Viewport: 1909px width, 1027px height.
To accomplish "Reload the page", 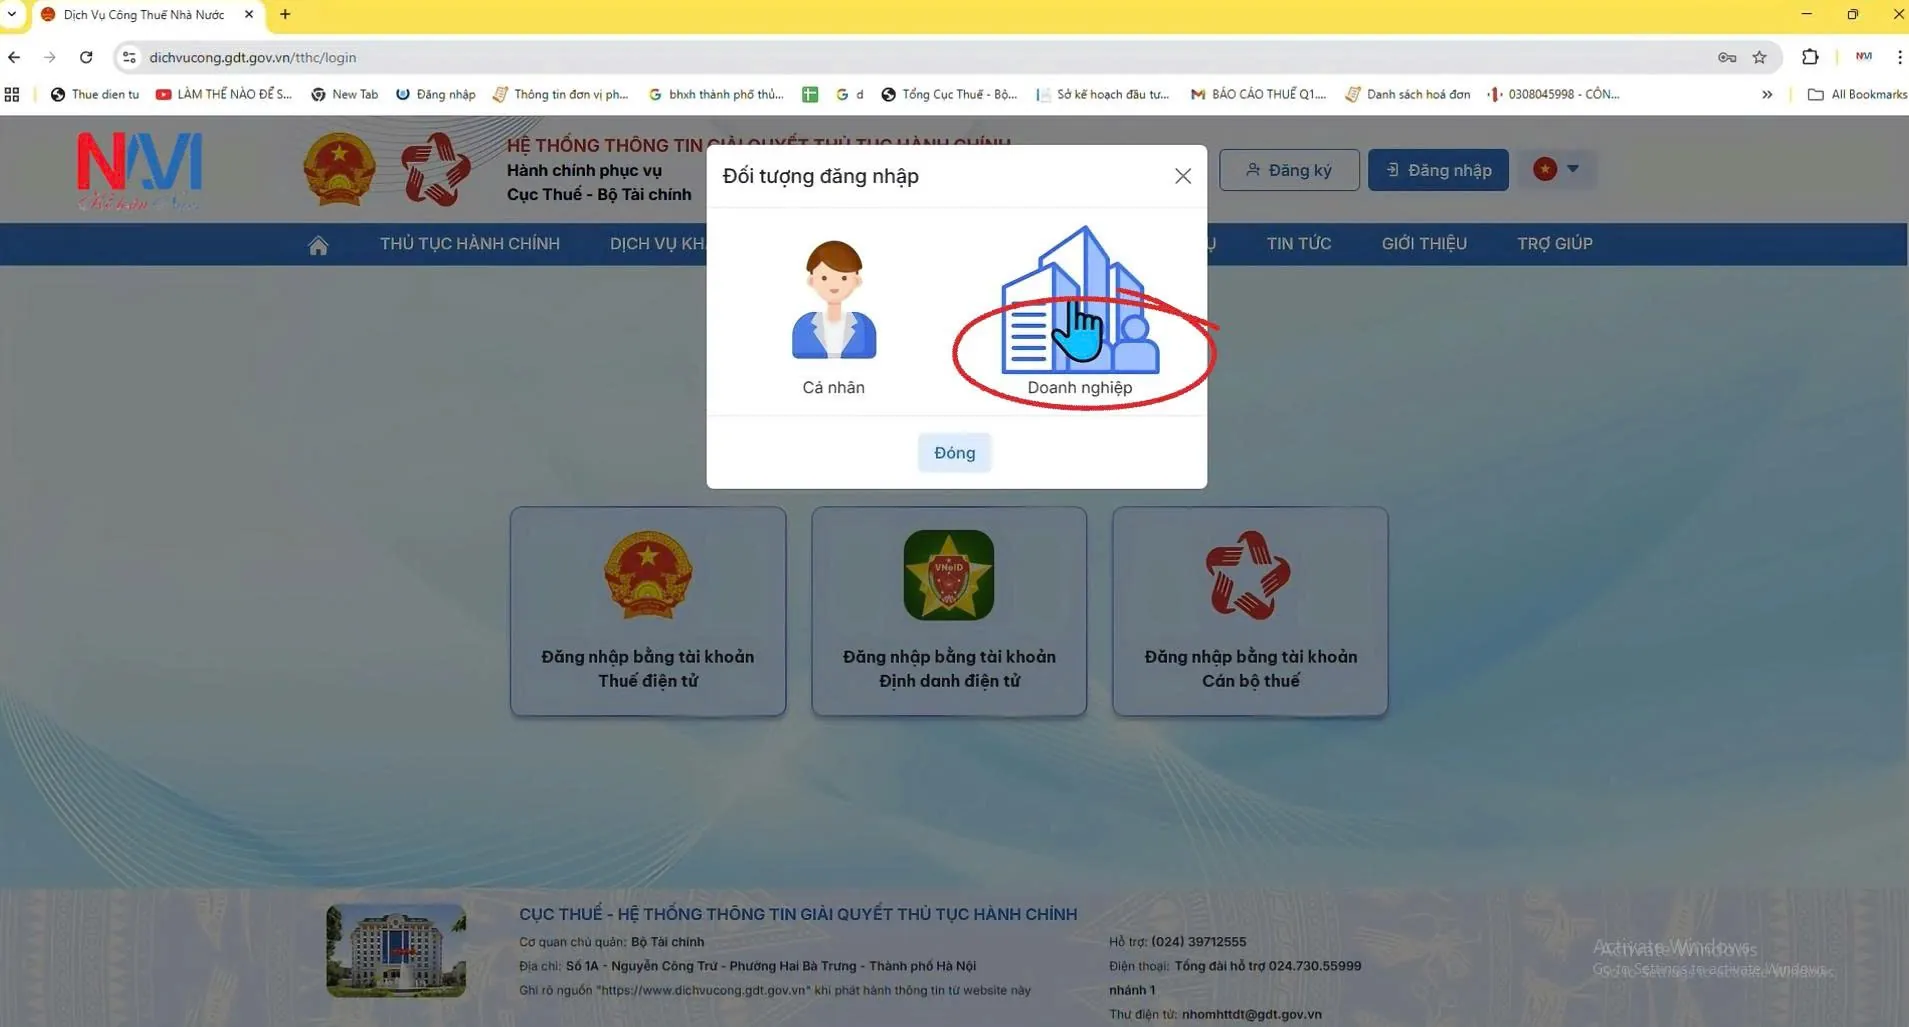I will pos(86,57).
